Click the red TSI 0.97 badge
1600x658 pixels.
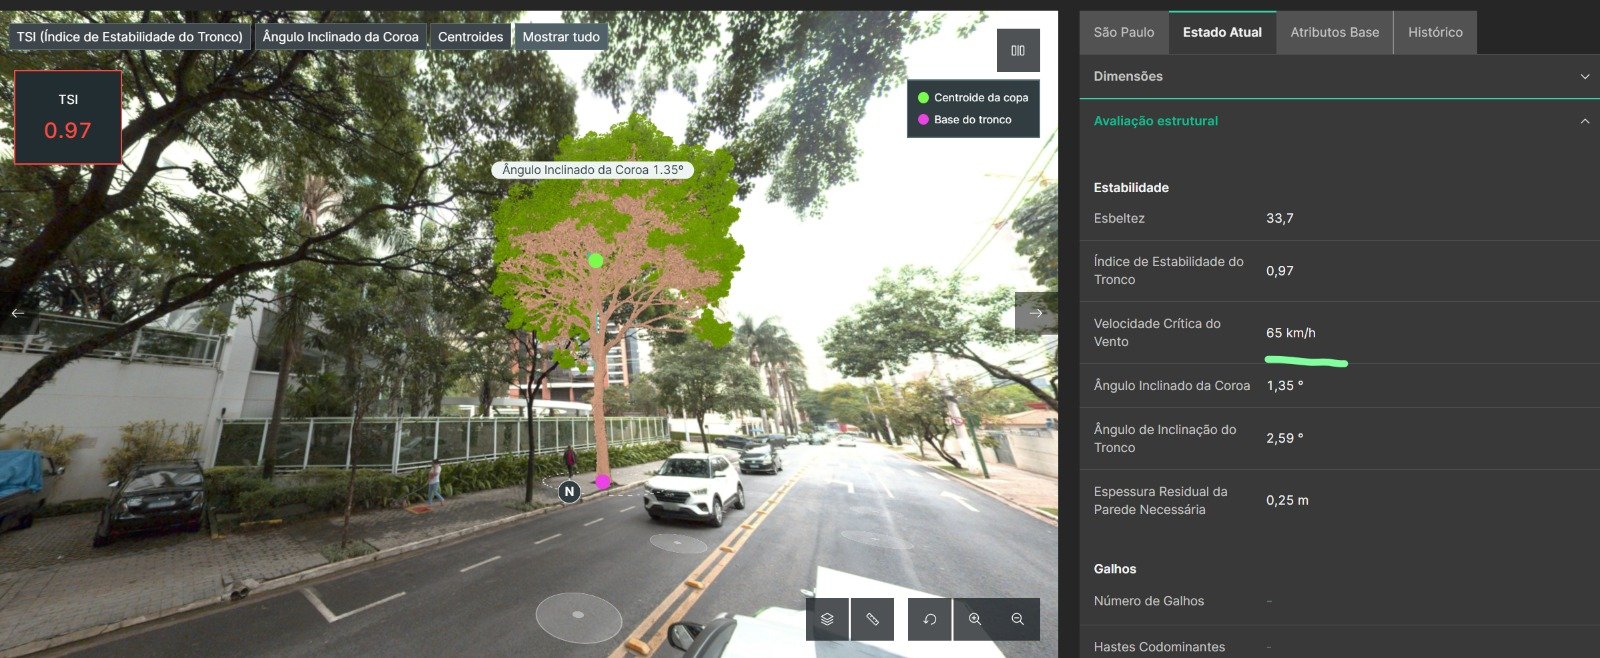(x=68, y=117)
